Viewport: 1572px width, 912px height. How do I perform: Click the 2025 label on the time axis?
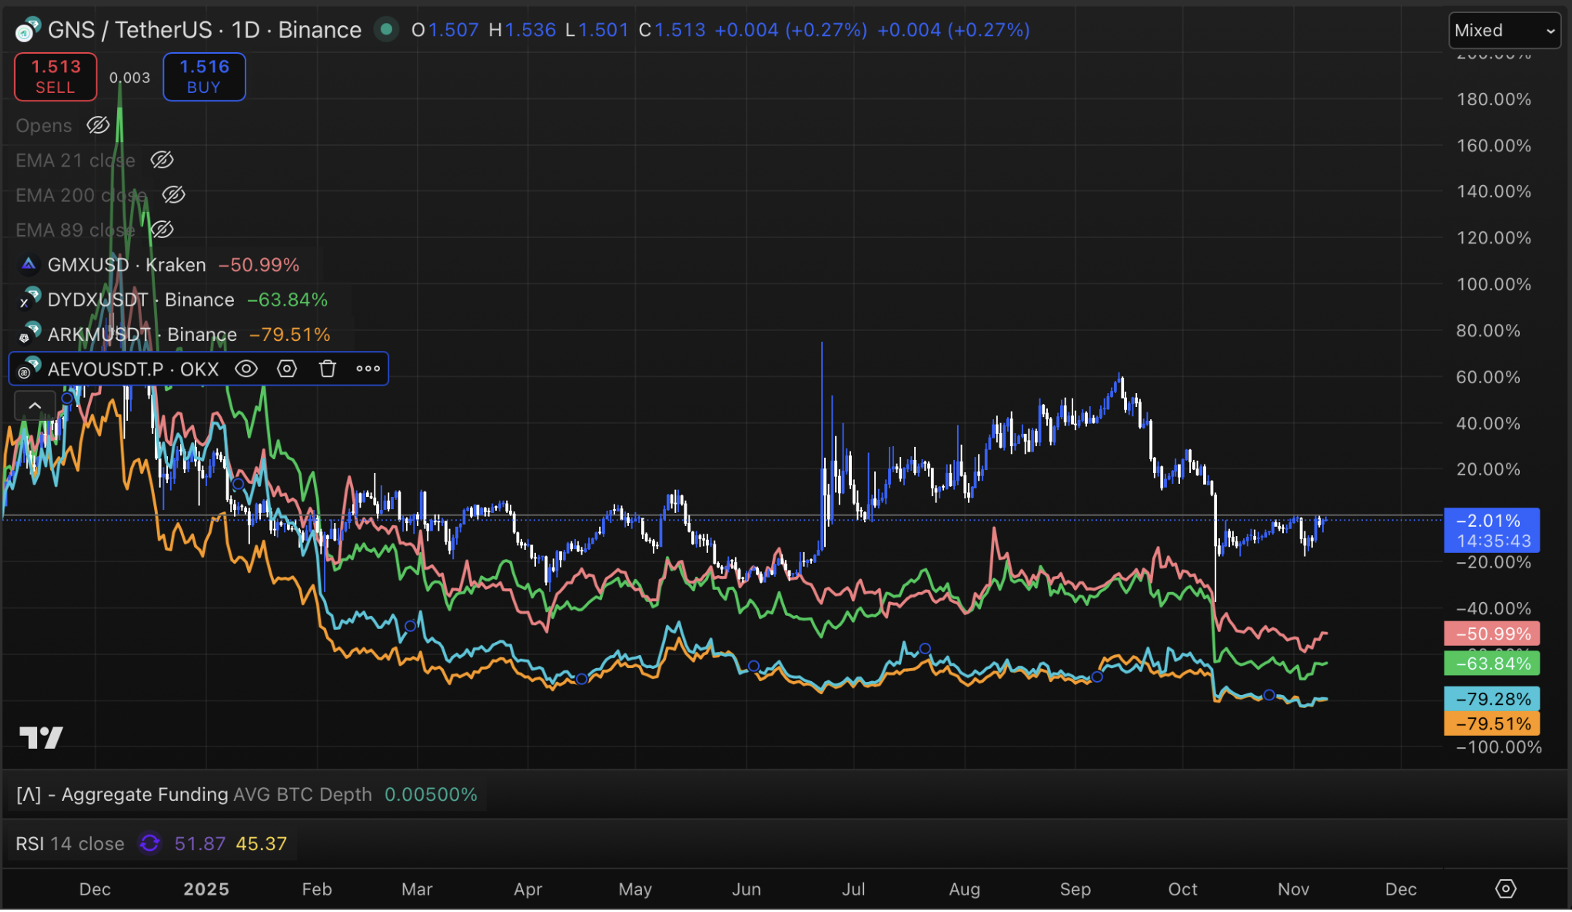[x=206, y=889]
